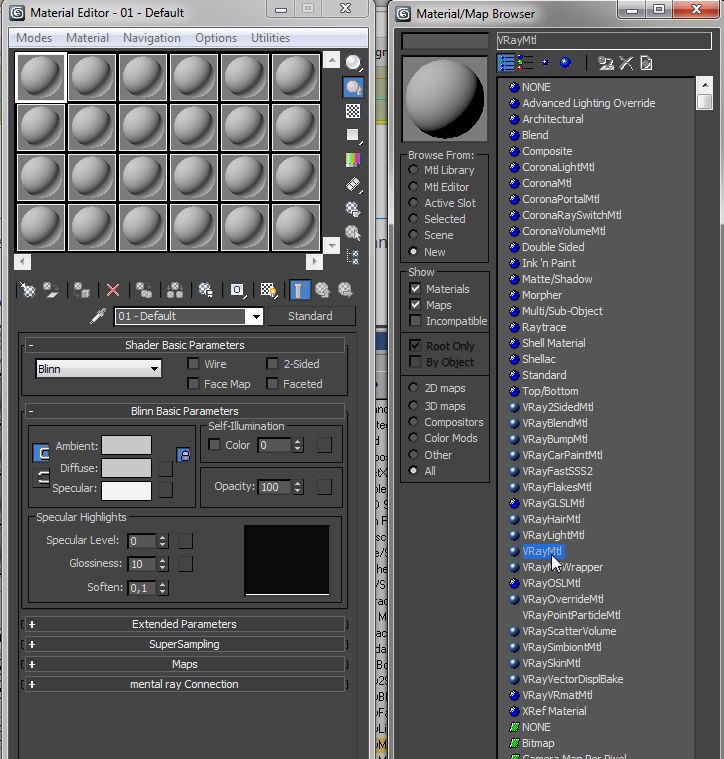Open Material Editor Options icon
Image resolution: width=724 pixels, height=759 pixels.
353,209
